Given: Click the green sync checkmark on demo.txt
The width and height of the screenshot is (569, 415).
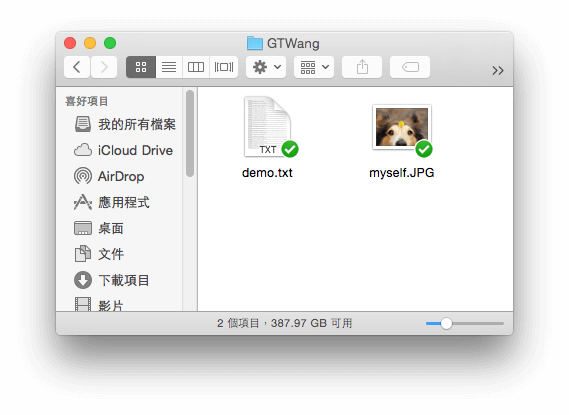Looking at the screenshot, I should pyautogui.click(x=290, y=149).
